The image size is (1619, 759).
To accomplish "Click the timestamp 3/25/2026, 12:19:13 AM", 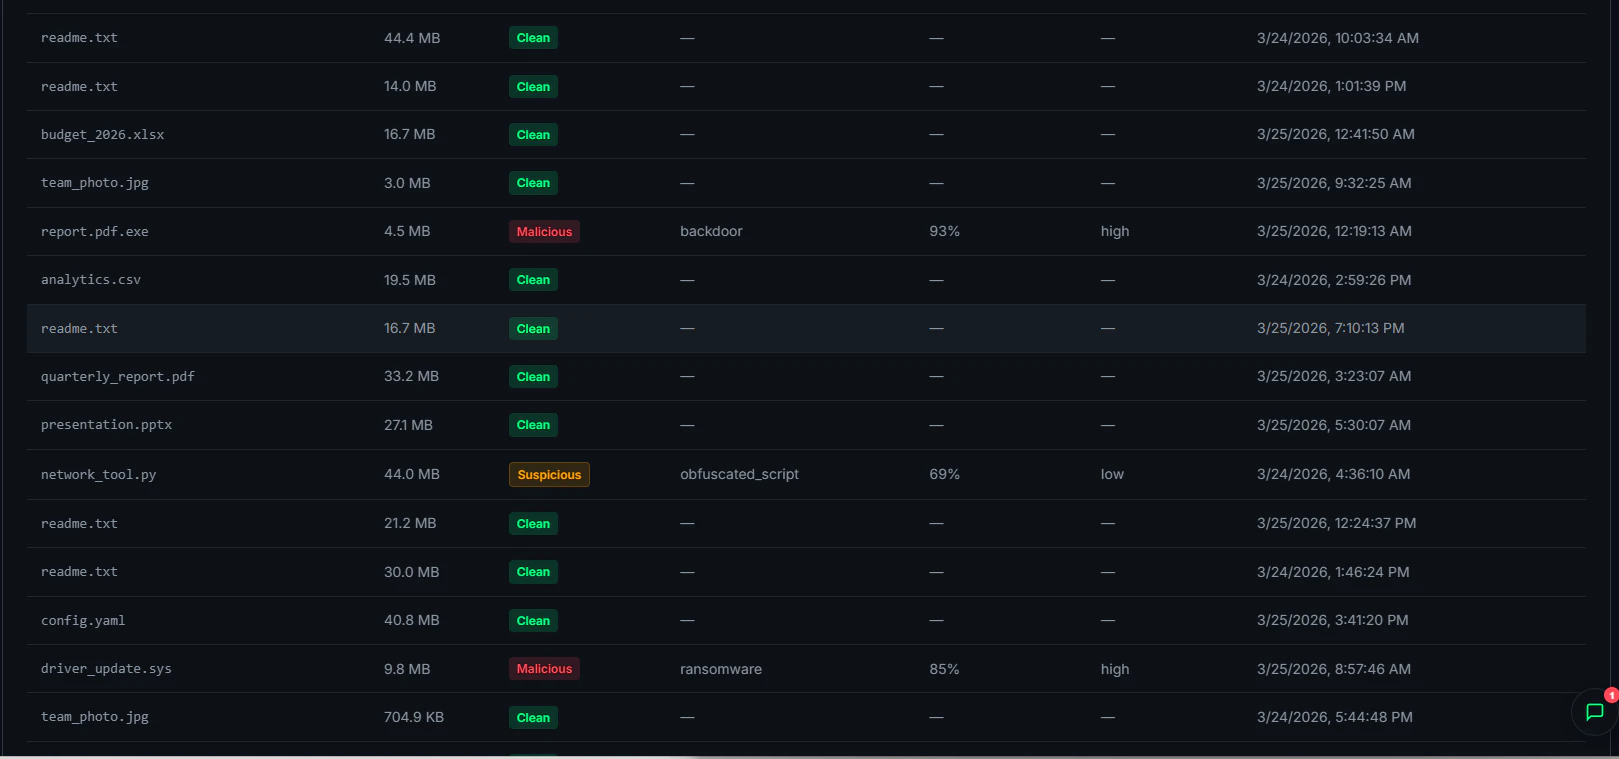I will pyautogui.click(x=1334, y=231).
